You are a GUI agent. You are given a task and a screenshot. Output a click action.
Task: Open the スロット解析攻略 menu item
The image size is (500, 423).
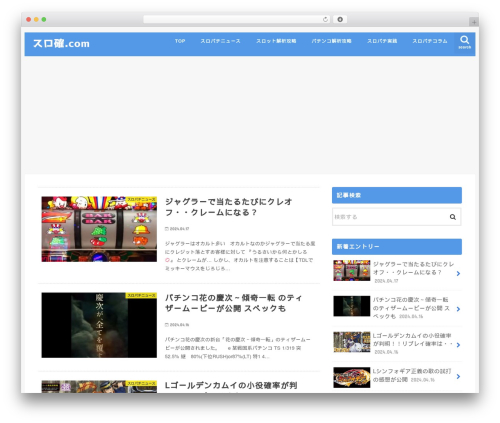(x=276, y=41)
